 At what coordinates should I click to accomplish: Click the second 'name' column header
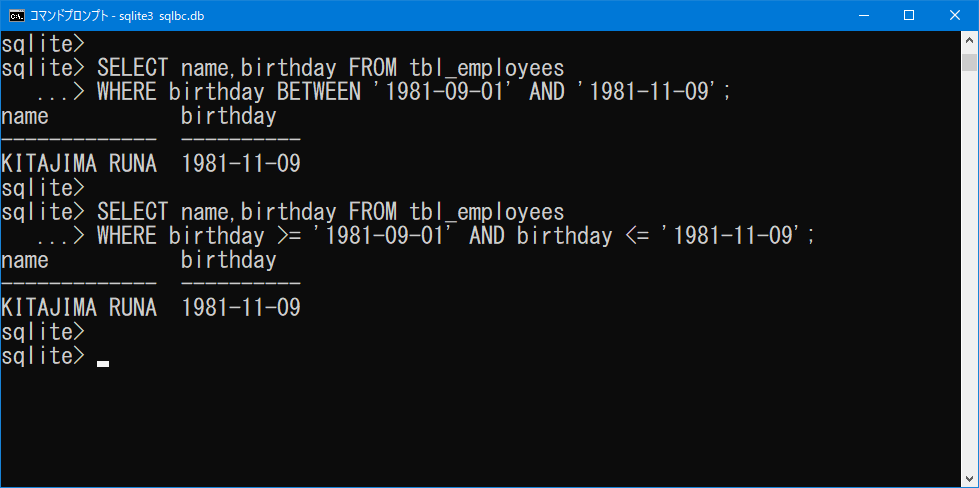[x=24, y=260]
